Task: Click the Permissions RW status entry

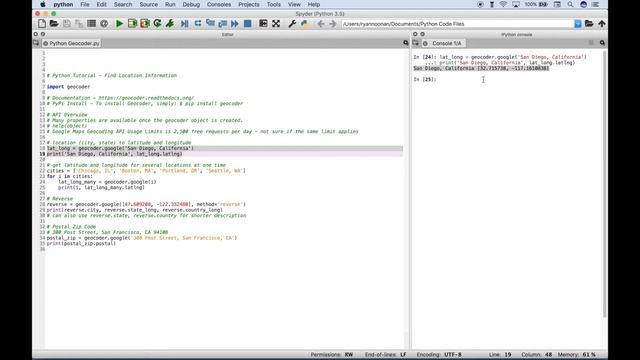Action: click(x=332, y=354)
